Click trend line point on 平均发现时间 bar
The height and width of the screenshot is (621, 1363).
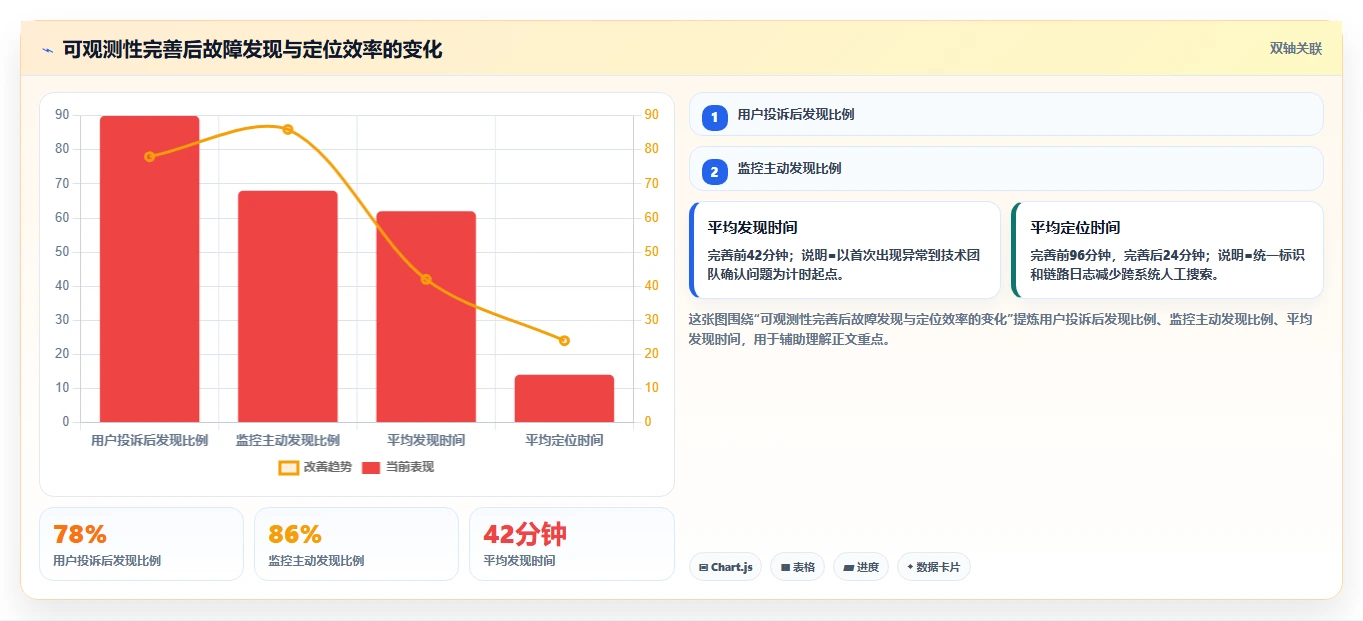[426, 279]
